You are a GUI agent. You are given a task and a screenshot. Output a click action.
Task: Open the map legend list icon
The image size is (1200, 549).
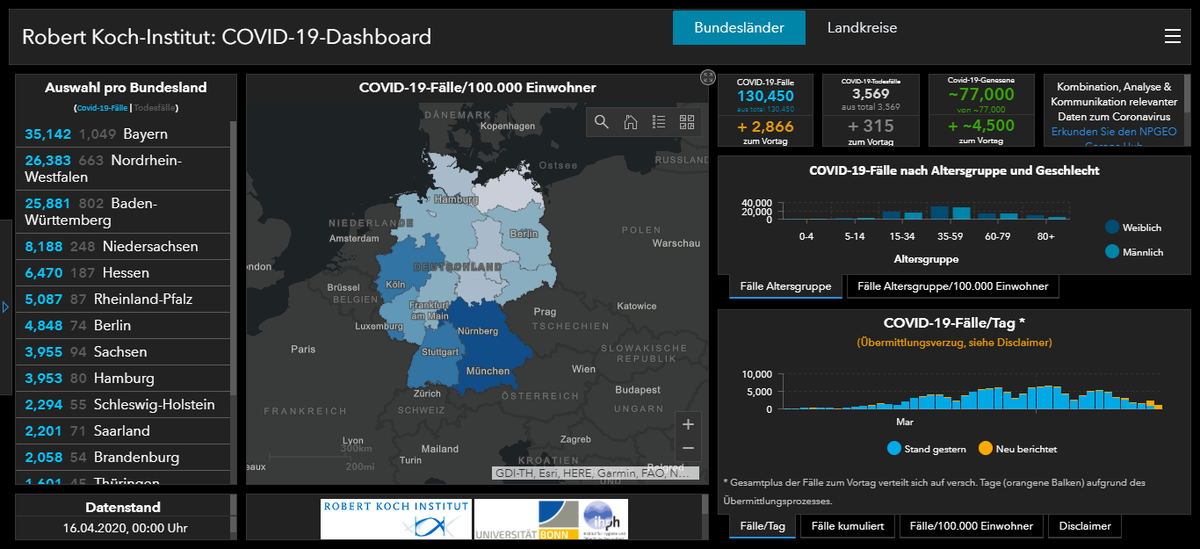658,122
